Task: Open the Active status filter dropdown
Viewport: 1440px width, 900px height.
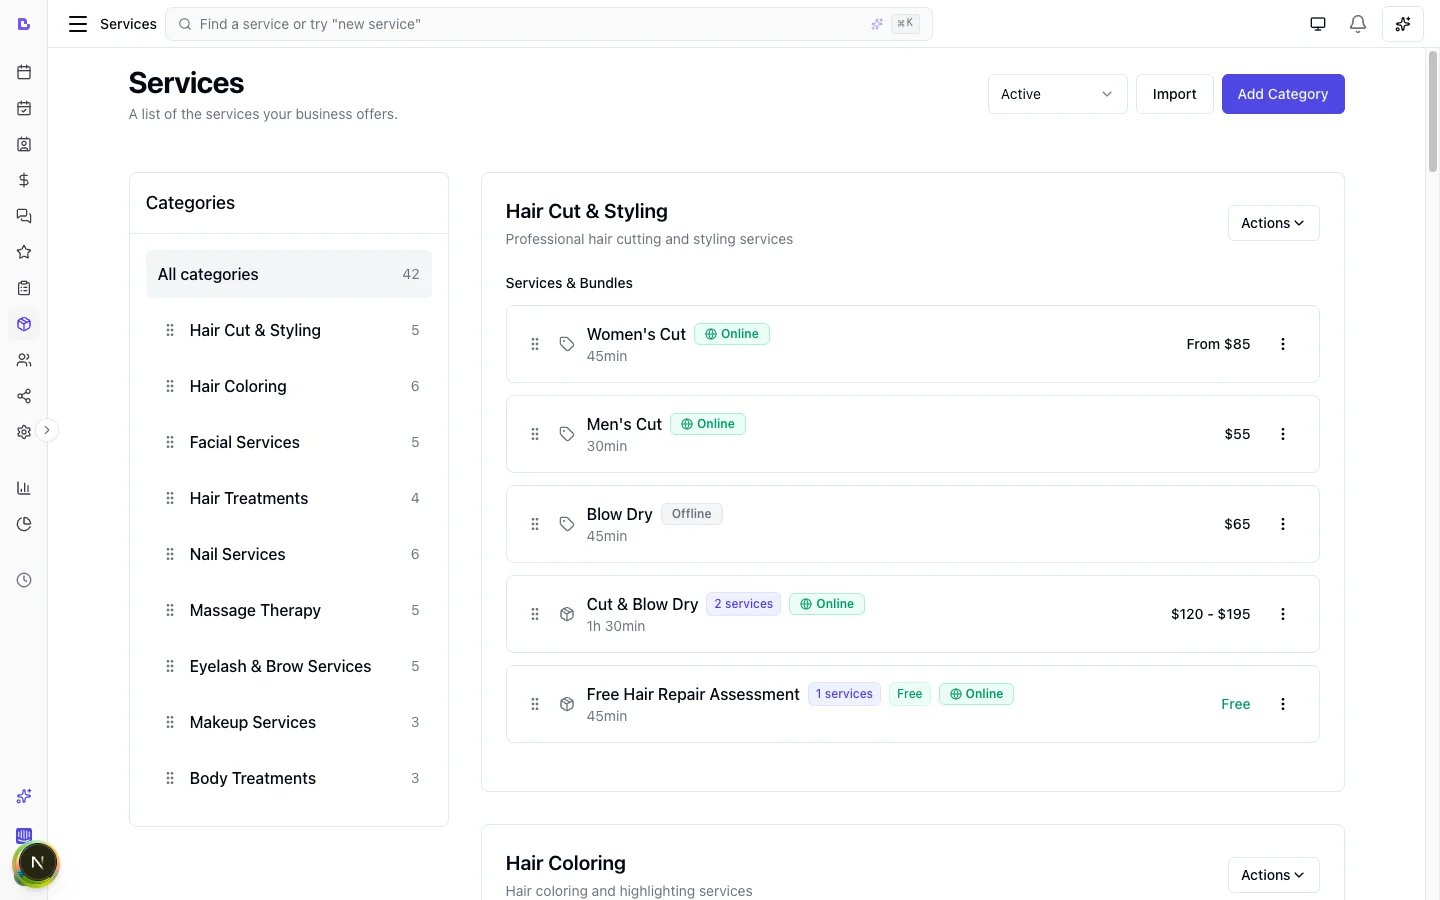Action: [1057, 94]
